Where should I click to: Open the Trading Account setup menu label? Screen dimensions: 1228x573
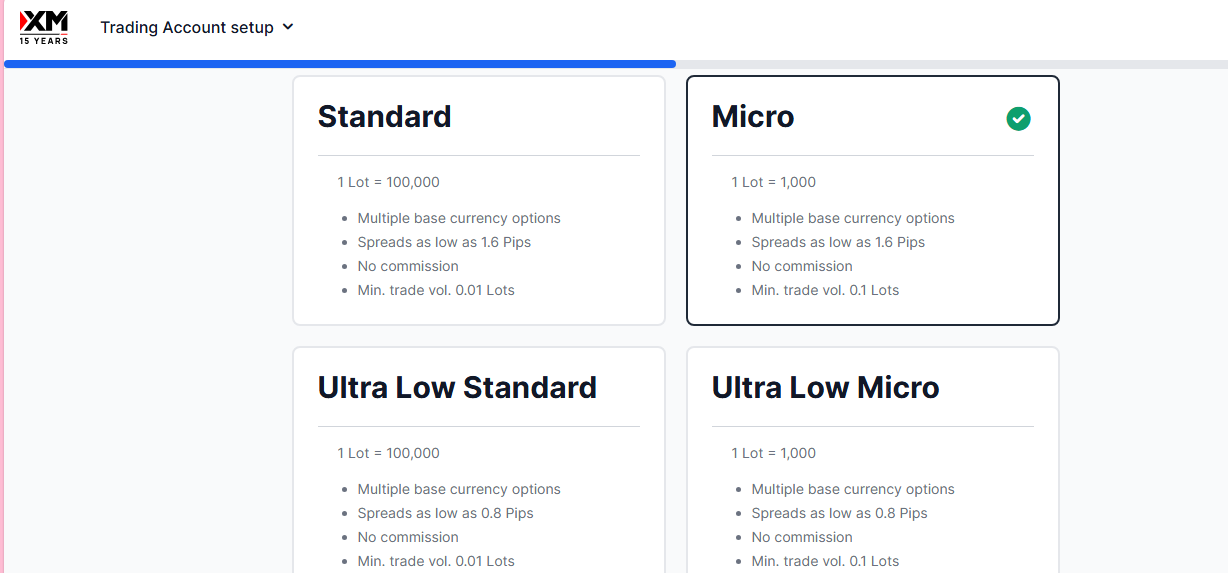point(186,28)
